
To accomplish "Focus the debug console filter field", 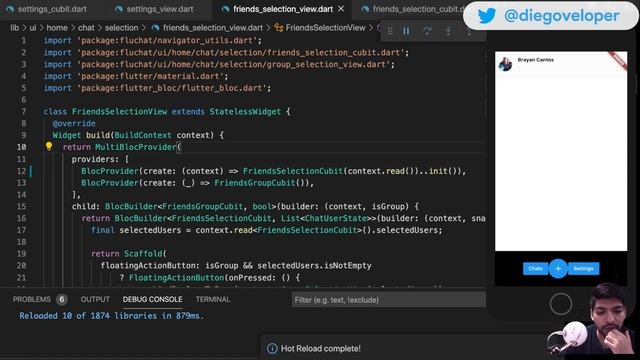I will (389, 300).
